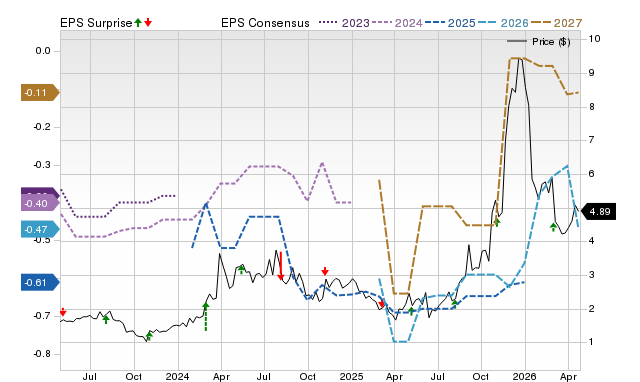640x382 pixels.
Task: Click the 2023 consensus legend entry
Action: pos(344,23)
